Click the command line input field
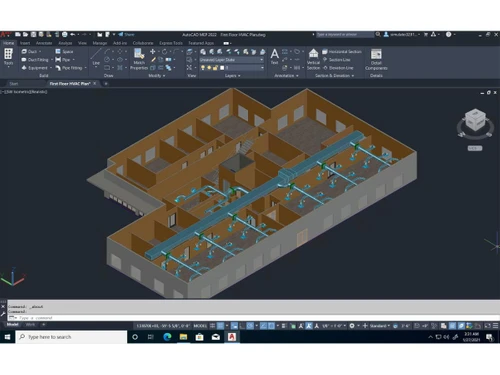Image resolution: width=500 pixels, height=375 pixels. click(253, 318)
